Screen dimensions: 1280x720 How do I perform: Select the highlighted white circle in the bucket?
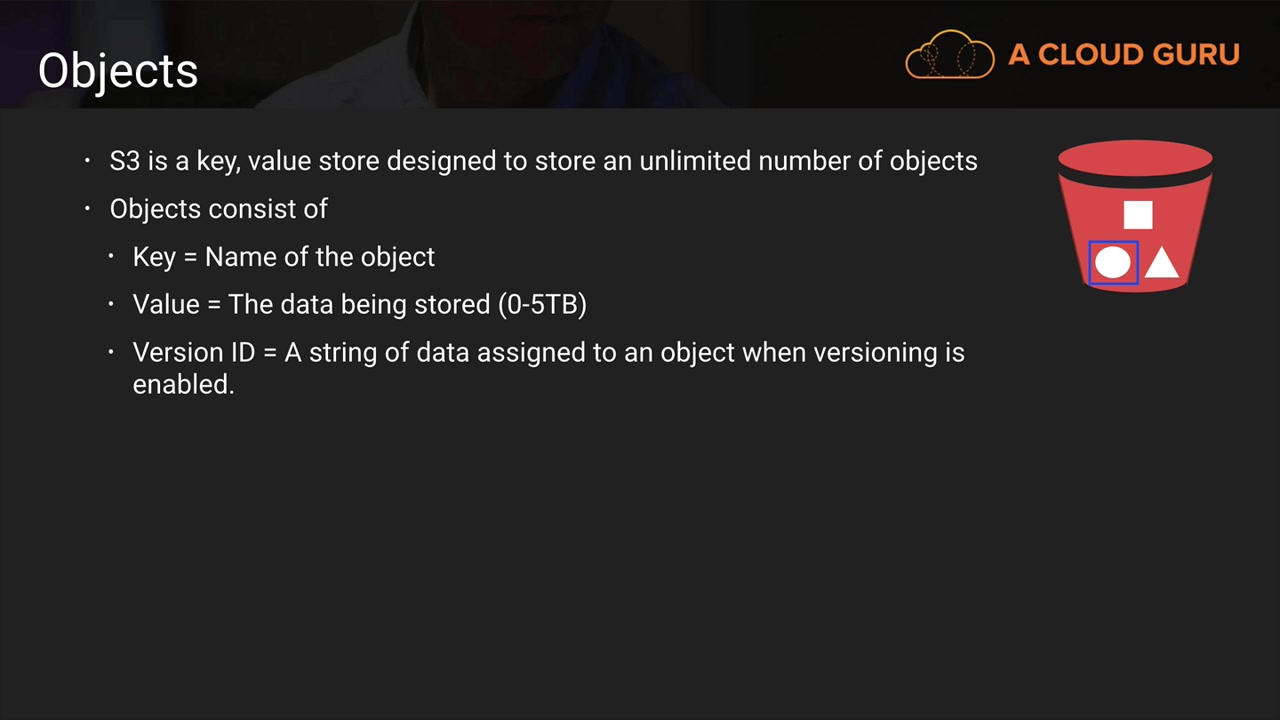(x=1113, y=263)
